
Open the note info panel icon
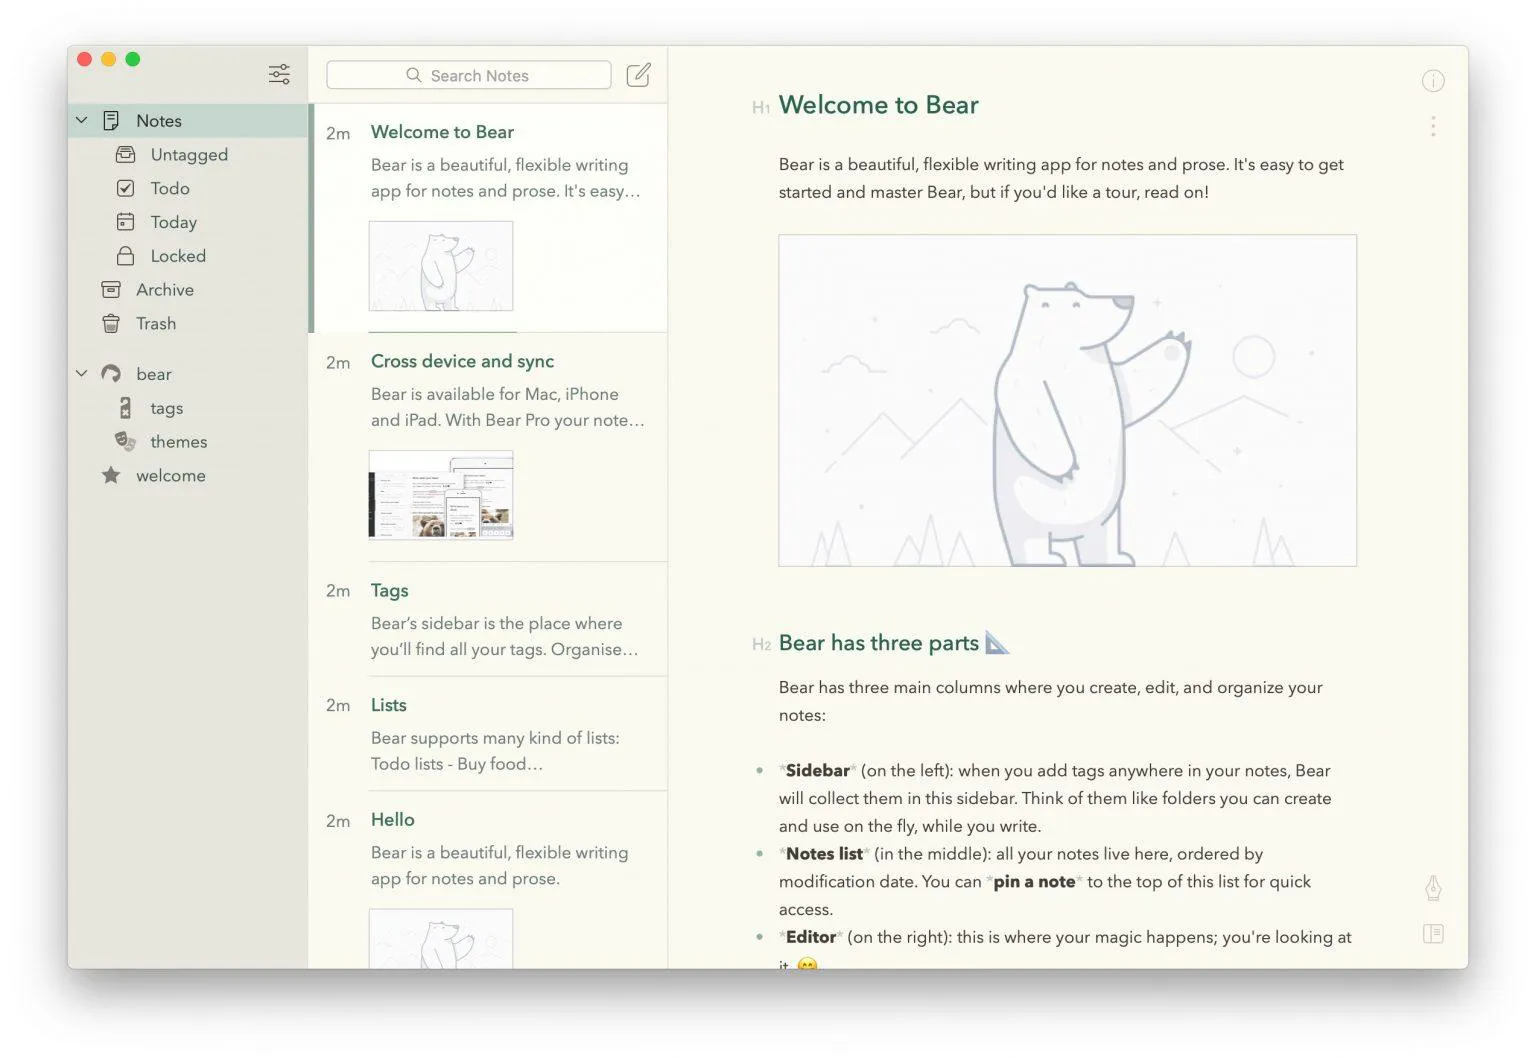pyautogui.click(x=1433, y=81)
